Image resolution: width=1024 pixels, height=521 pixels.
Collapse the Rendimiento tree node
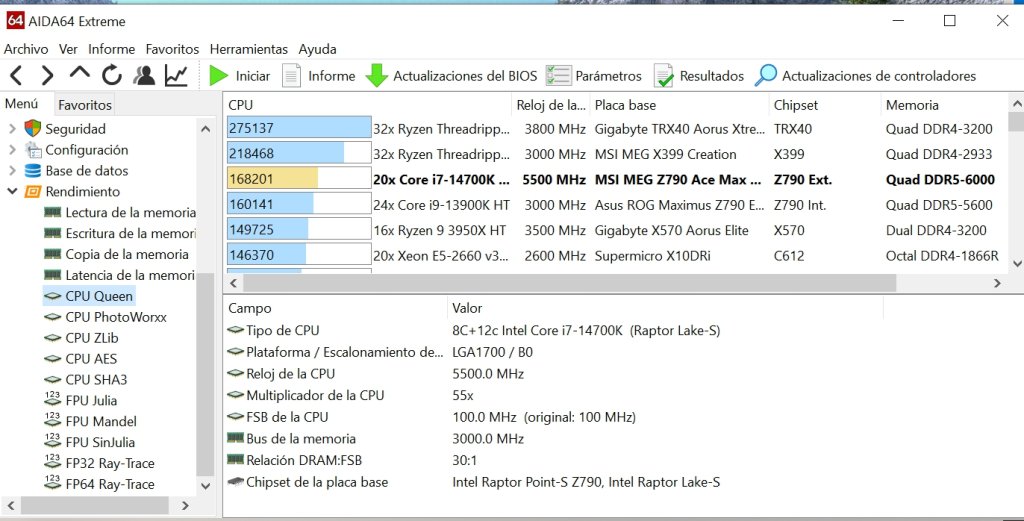[x=12, y=191]
